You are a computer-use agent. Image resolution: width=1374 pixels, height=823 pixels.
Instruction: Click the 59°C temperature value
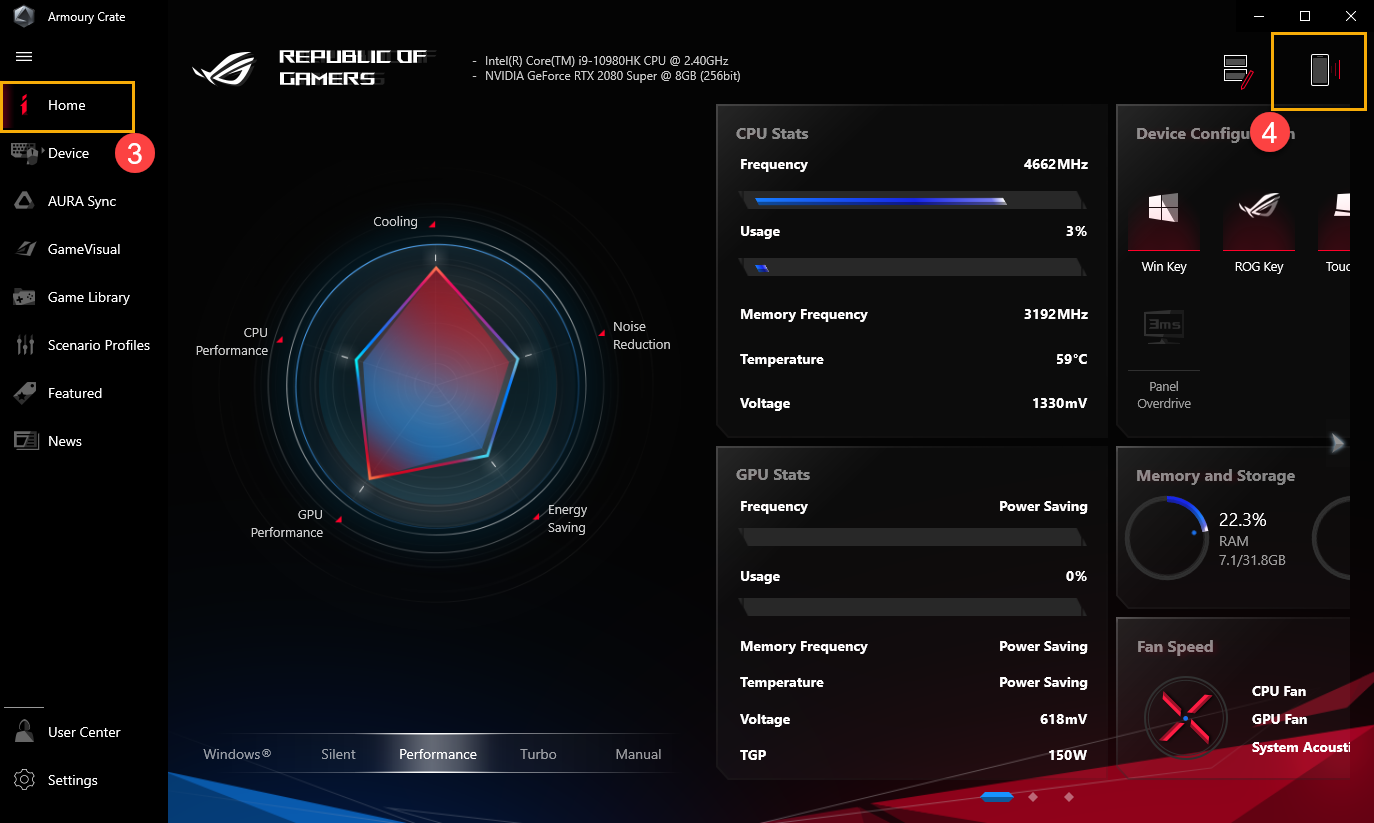click(1071, 359)
